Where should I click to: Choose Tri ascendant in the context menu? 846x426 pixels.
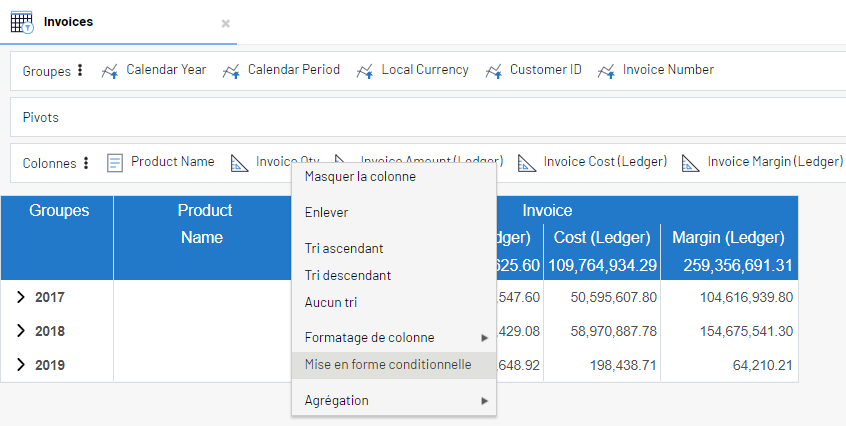344,248
